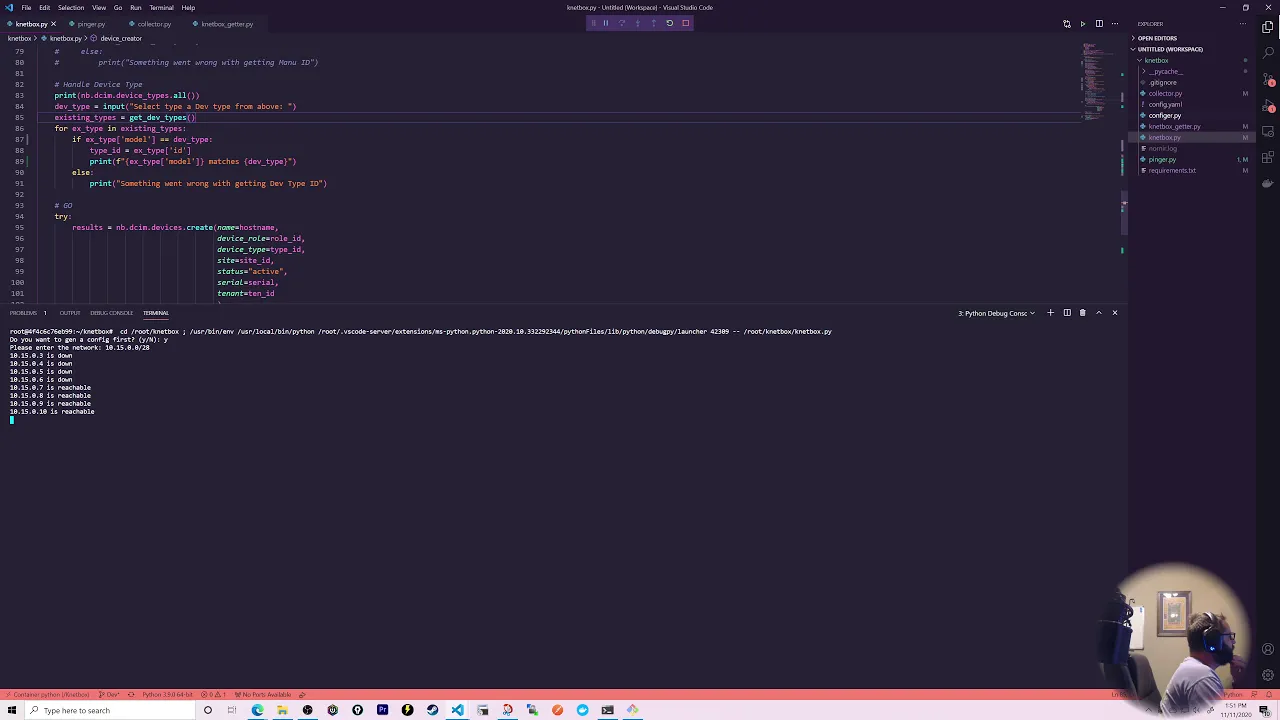This screenshot has height=720, width=1280.
Task: Step over in debug toolbar
Action: [621, 23]
